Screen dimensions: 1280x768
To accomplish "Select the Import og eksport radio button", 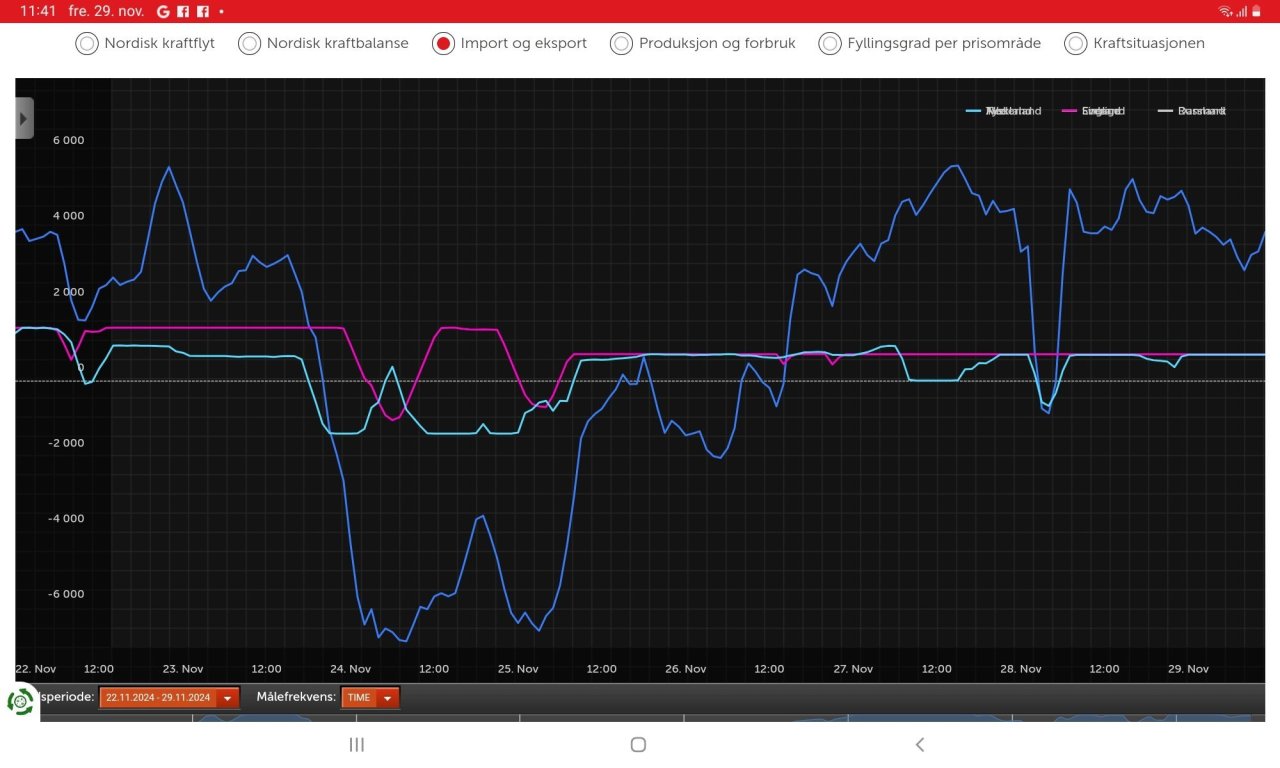I will [x=443, y=43].
